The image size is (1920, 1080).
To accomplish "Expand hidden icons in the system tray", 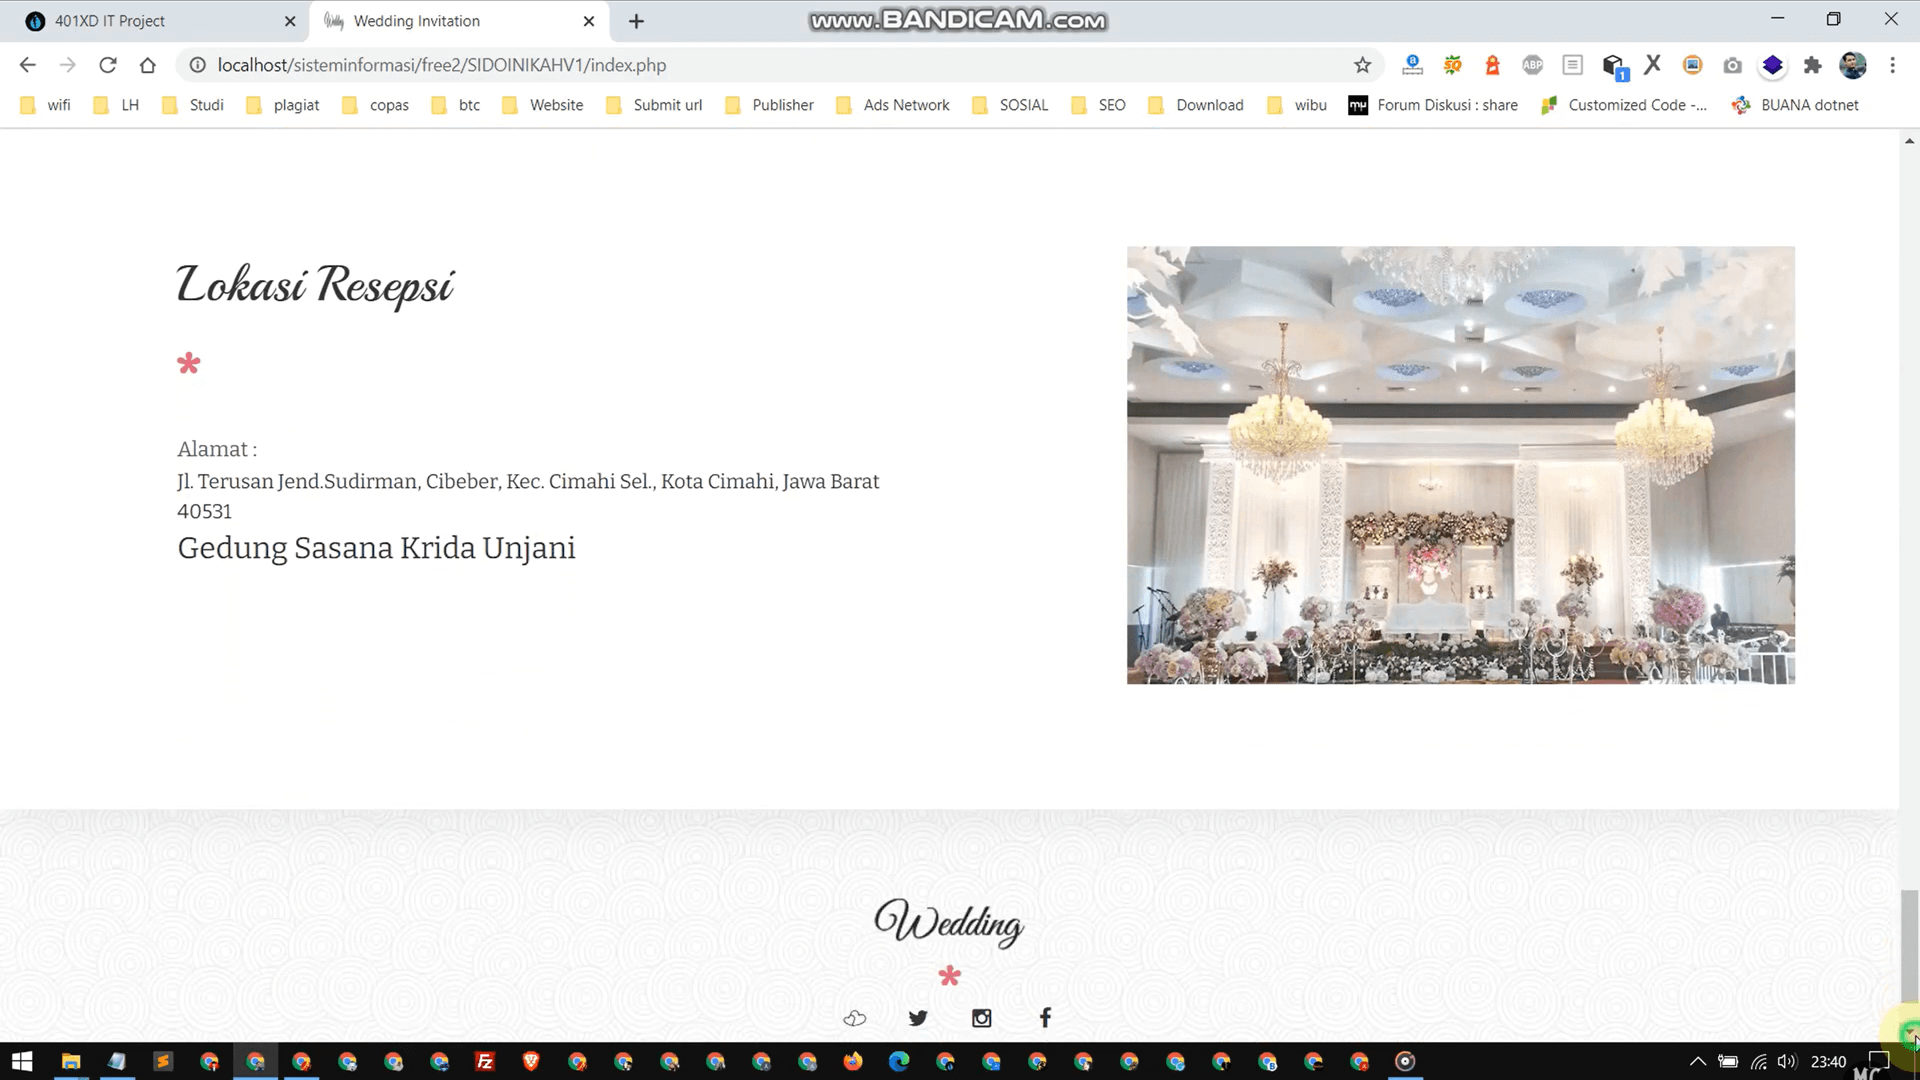I will (1699, 1061).
